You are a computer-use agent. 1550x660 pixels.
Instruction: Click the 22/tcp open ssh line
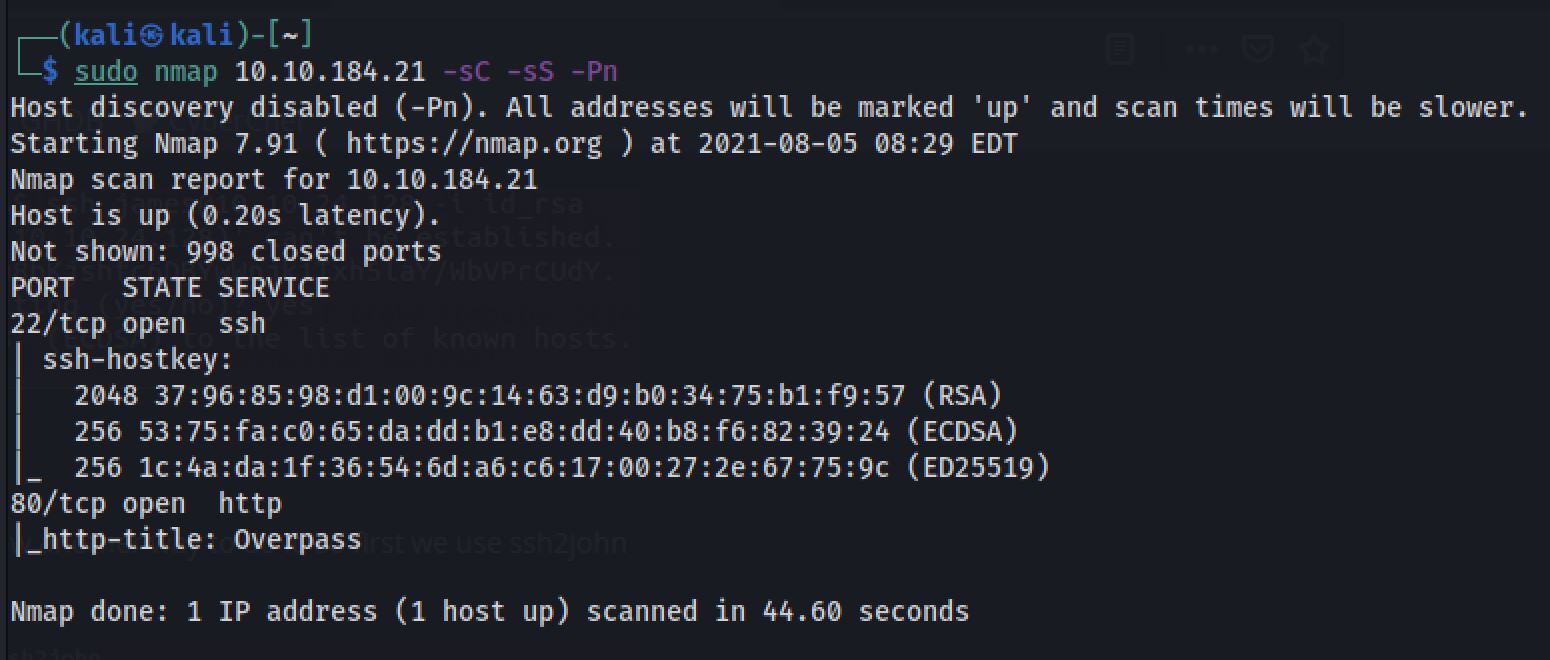pos(138,324)
